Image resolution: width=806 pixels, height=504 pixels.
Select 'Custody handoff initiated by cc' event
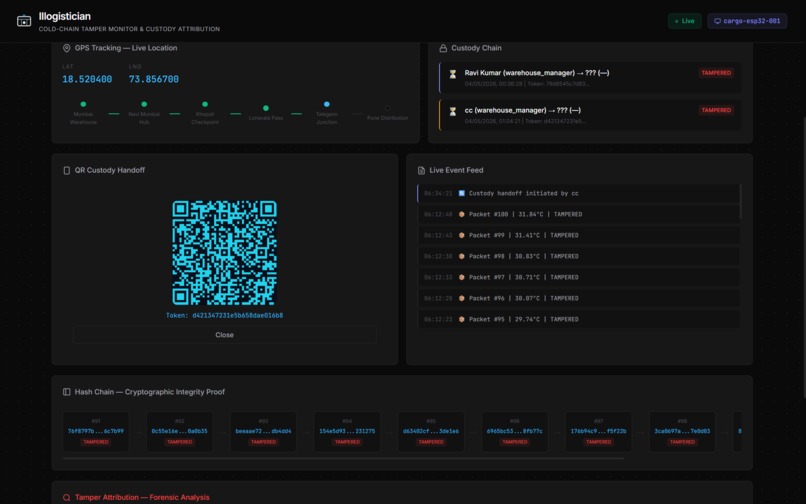pyautogui.click(x=578, y=193)
